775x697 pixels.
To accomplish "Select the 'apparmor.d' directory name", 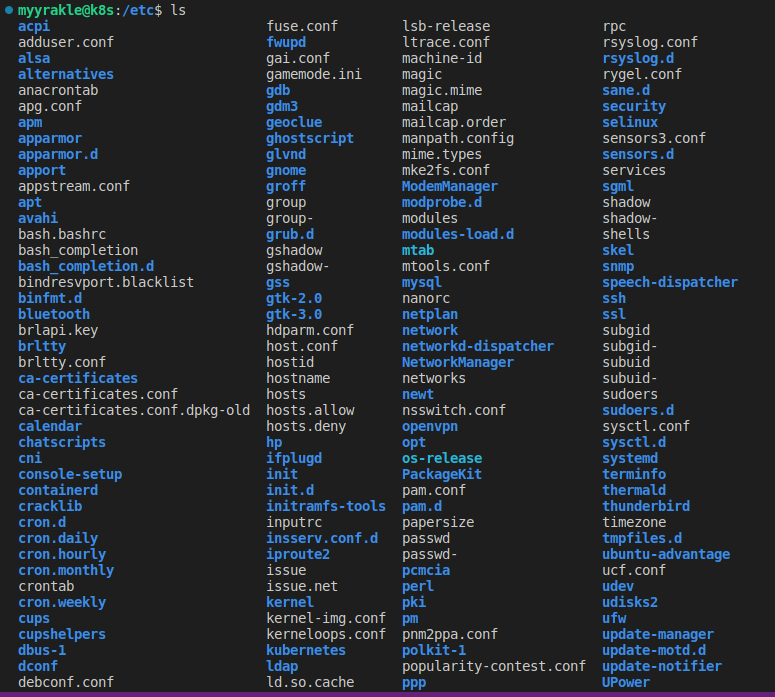I will click(x=58, y=154).
